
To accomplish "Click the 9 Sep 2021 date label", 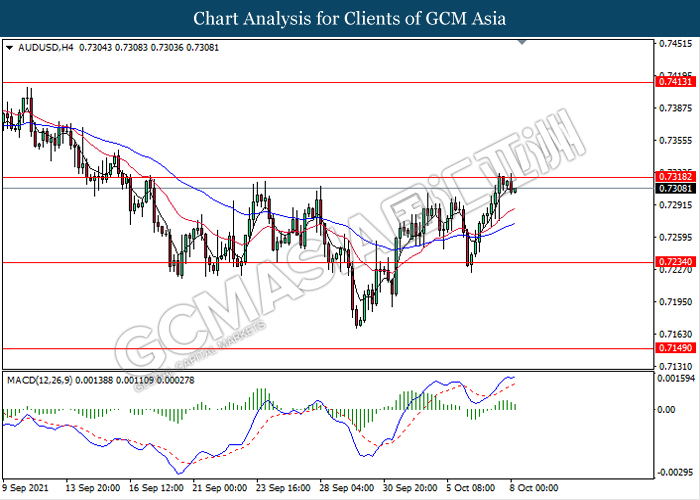I will click(25, 488).
